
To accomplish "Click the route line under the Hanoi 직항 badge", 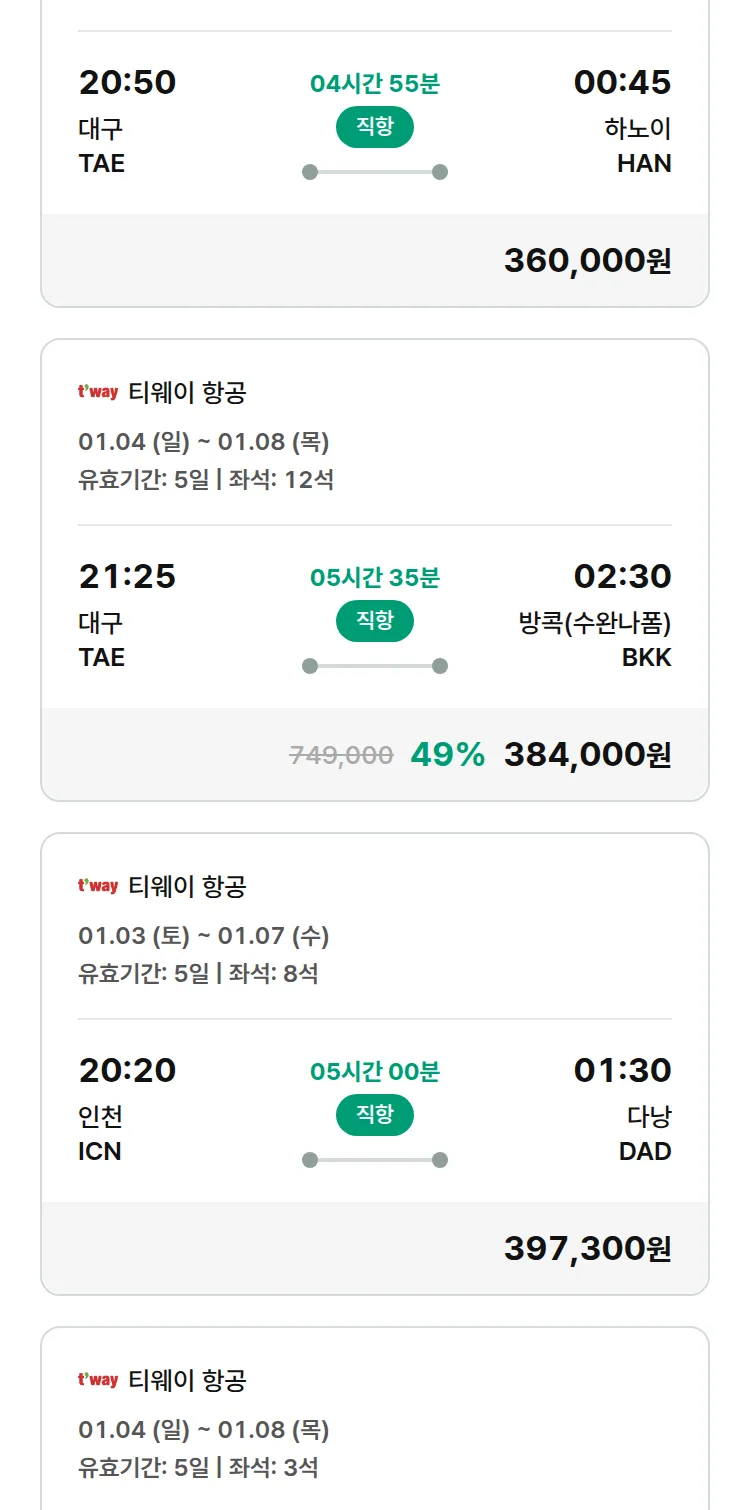I will tap(374, 172).
